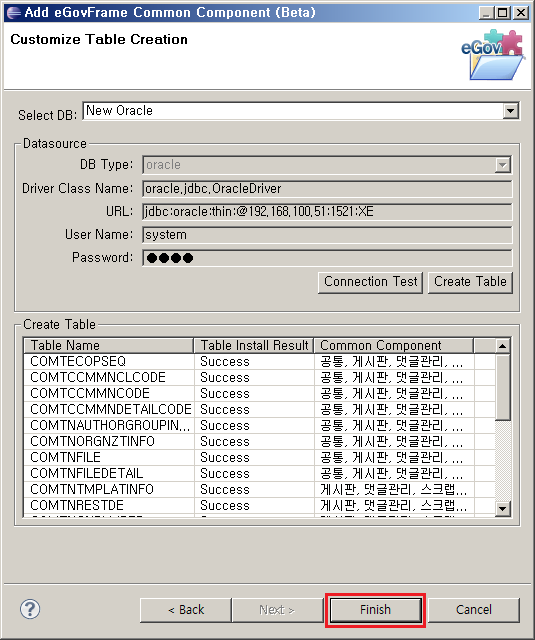Click the Eclipse icon in title bar
535x640 pixels.
pyautogui.click(x=14, y=13)
